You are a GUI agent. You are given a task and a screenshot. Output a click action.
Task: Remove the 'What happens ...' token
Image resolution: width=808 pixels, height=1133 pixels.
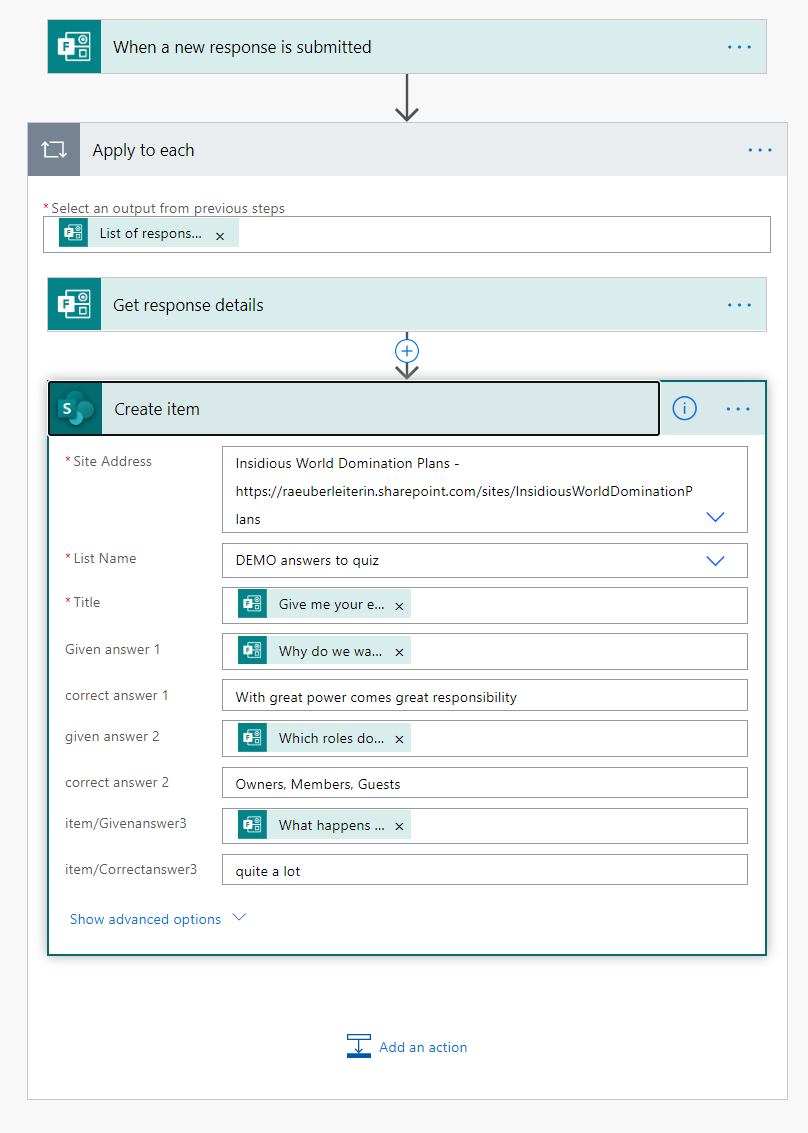pos(399,827)
